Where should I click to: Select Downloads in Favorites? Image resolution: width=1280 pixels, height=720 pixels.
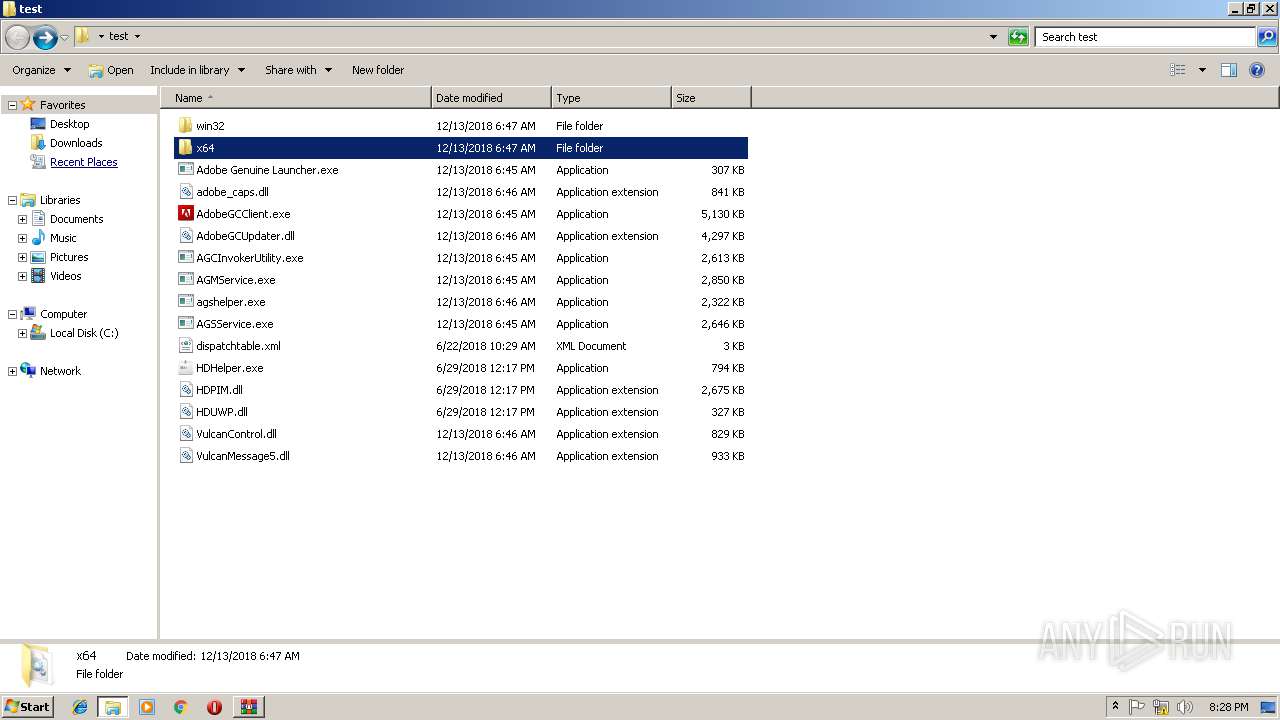coord(76,143)
